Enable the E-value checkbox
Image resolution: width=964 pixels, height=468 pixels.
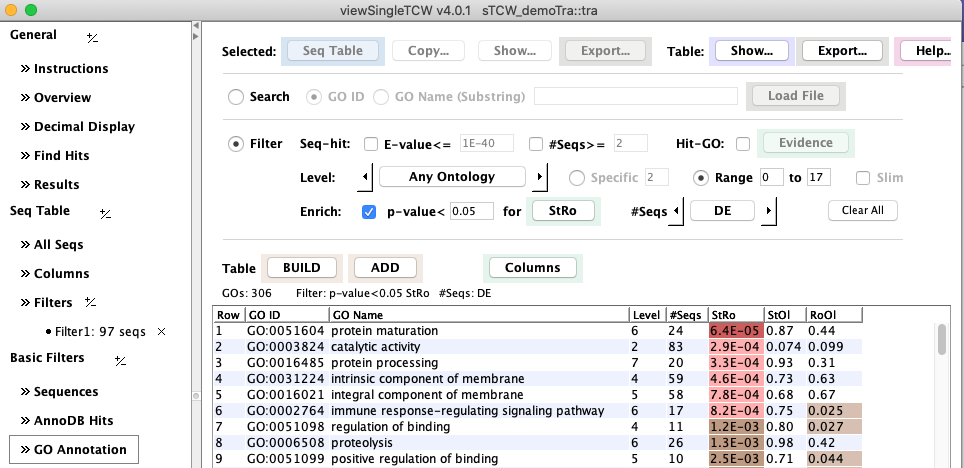pos(371,144)
